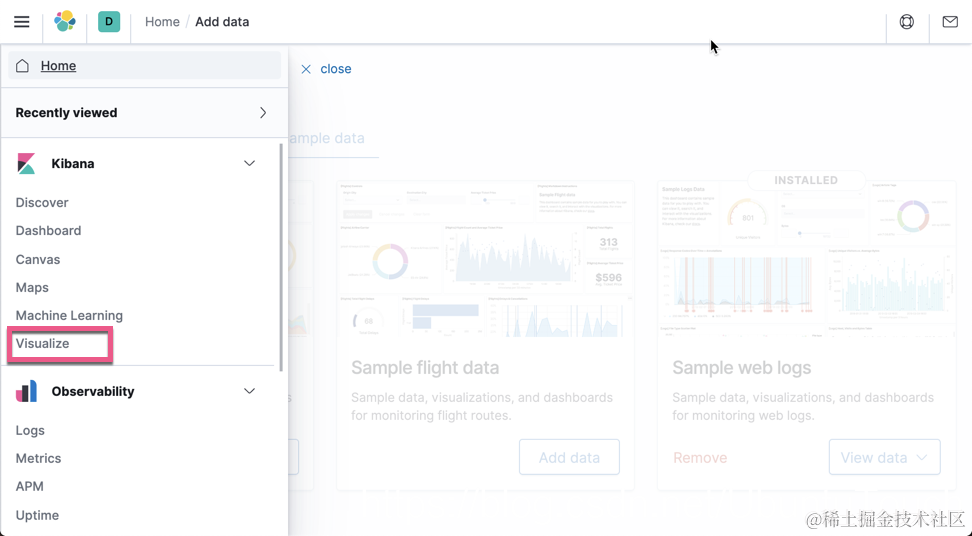Expand Recently viewed arrow

[x=263, y=113]
